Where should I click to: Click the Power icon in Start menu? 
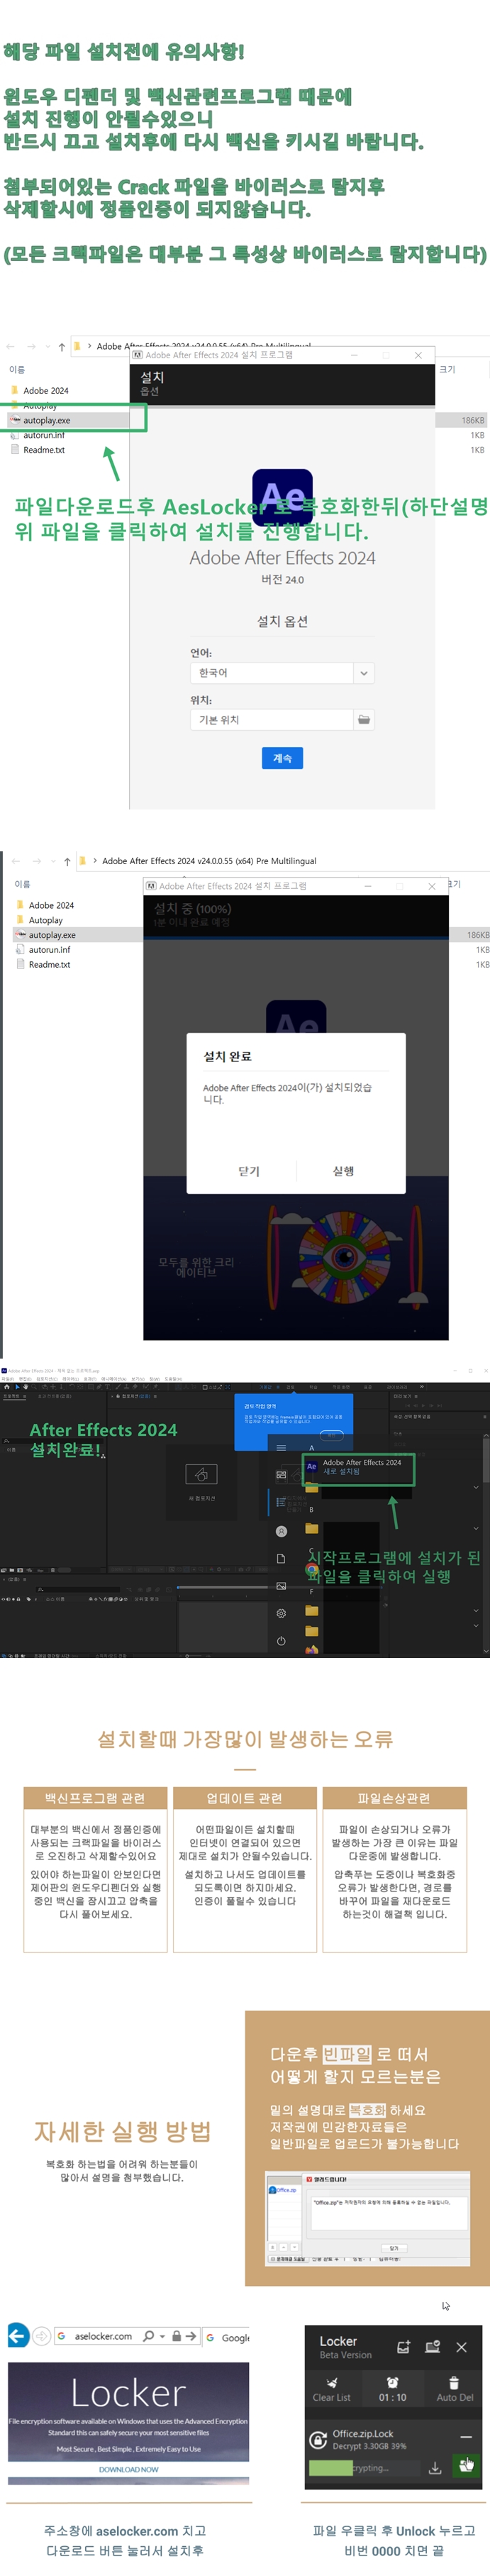[281, 1641]
